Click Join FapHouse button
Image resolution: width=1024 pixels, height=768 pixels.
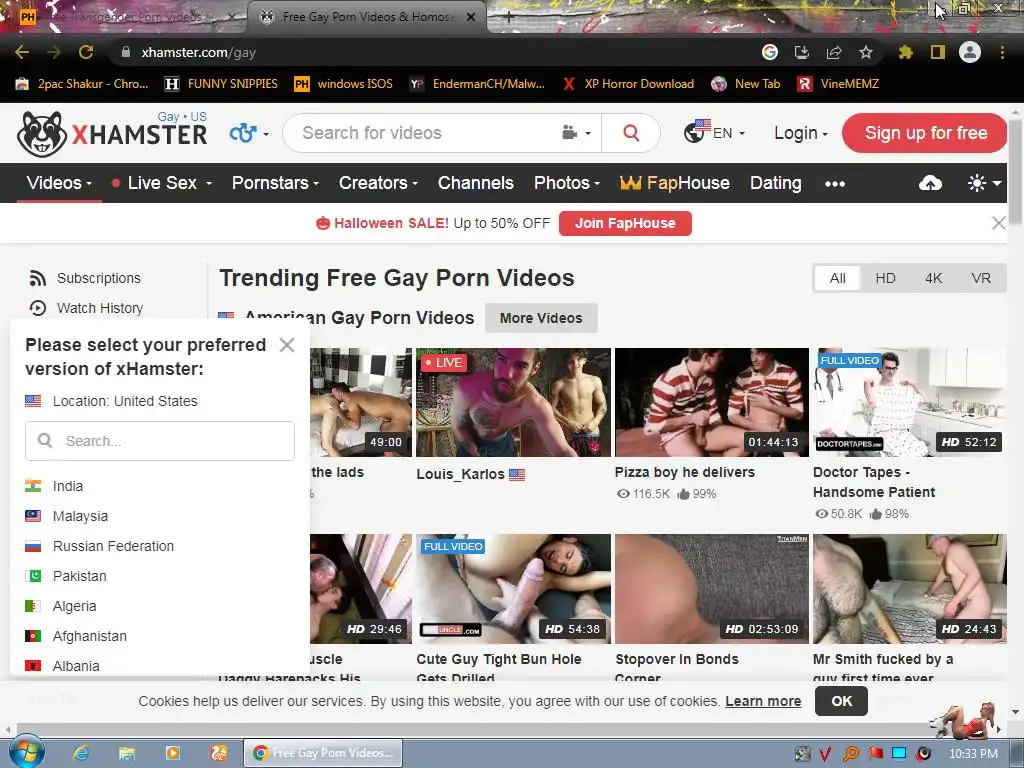point(625,223)
